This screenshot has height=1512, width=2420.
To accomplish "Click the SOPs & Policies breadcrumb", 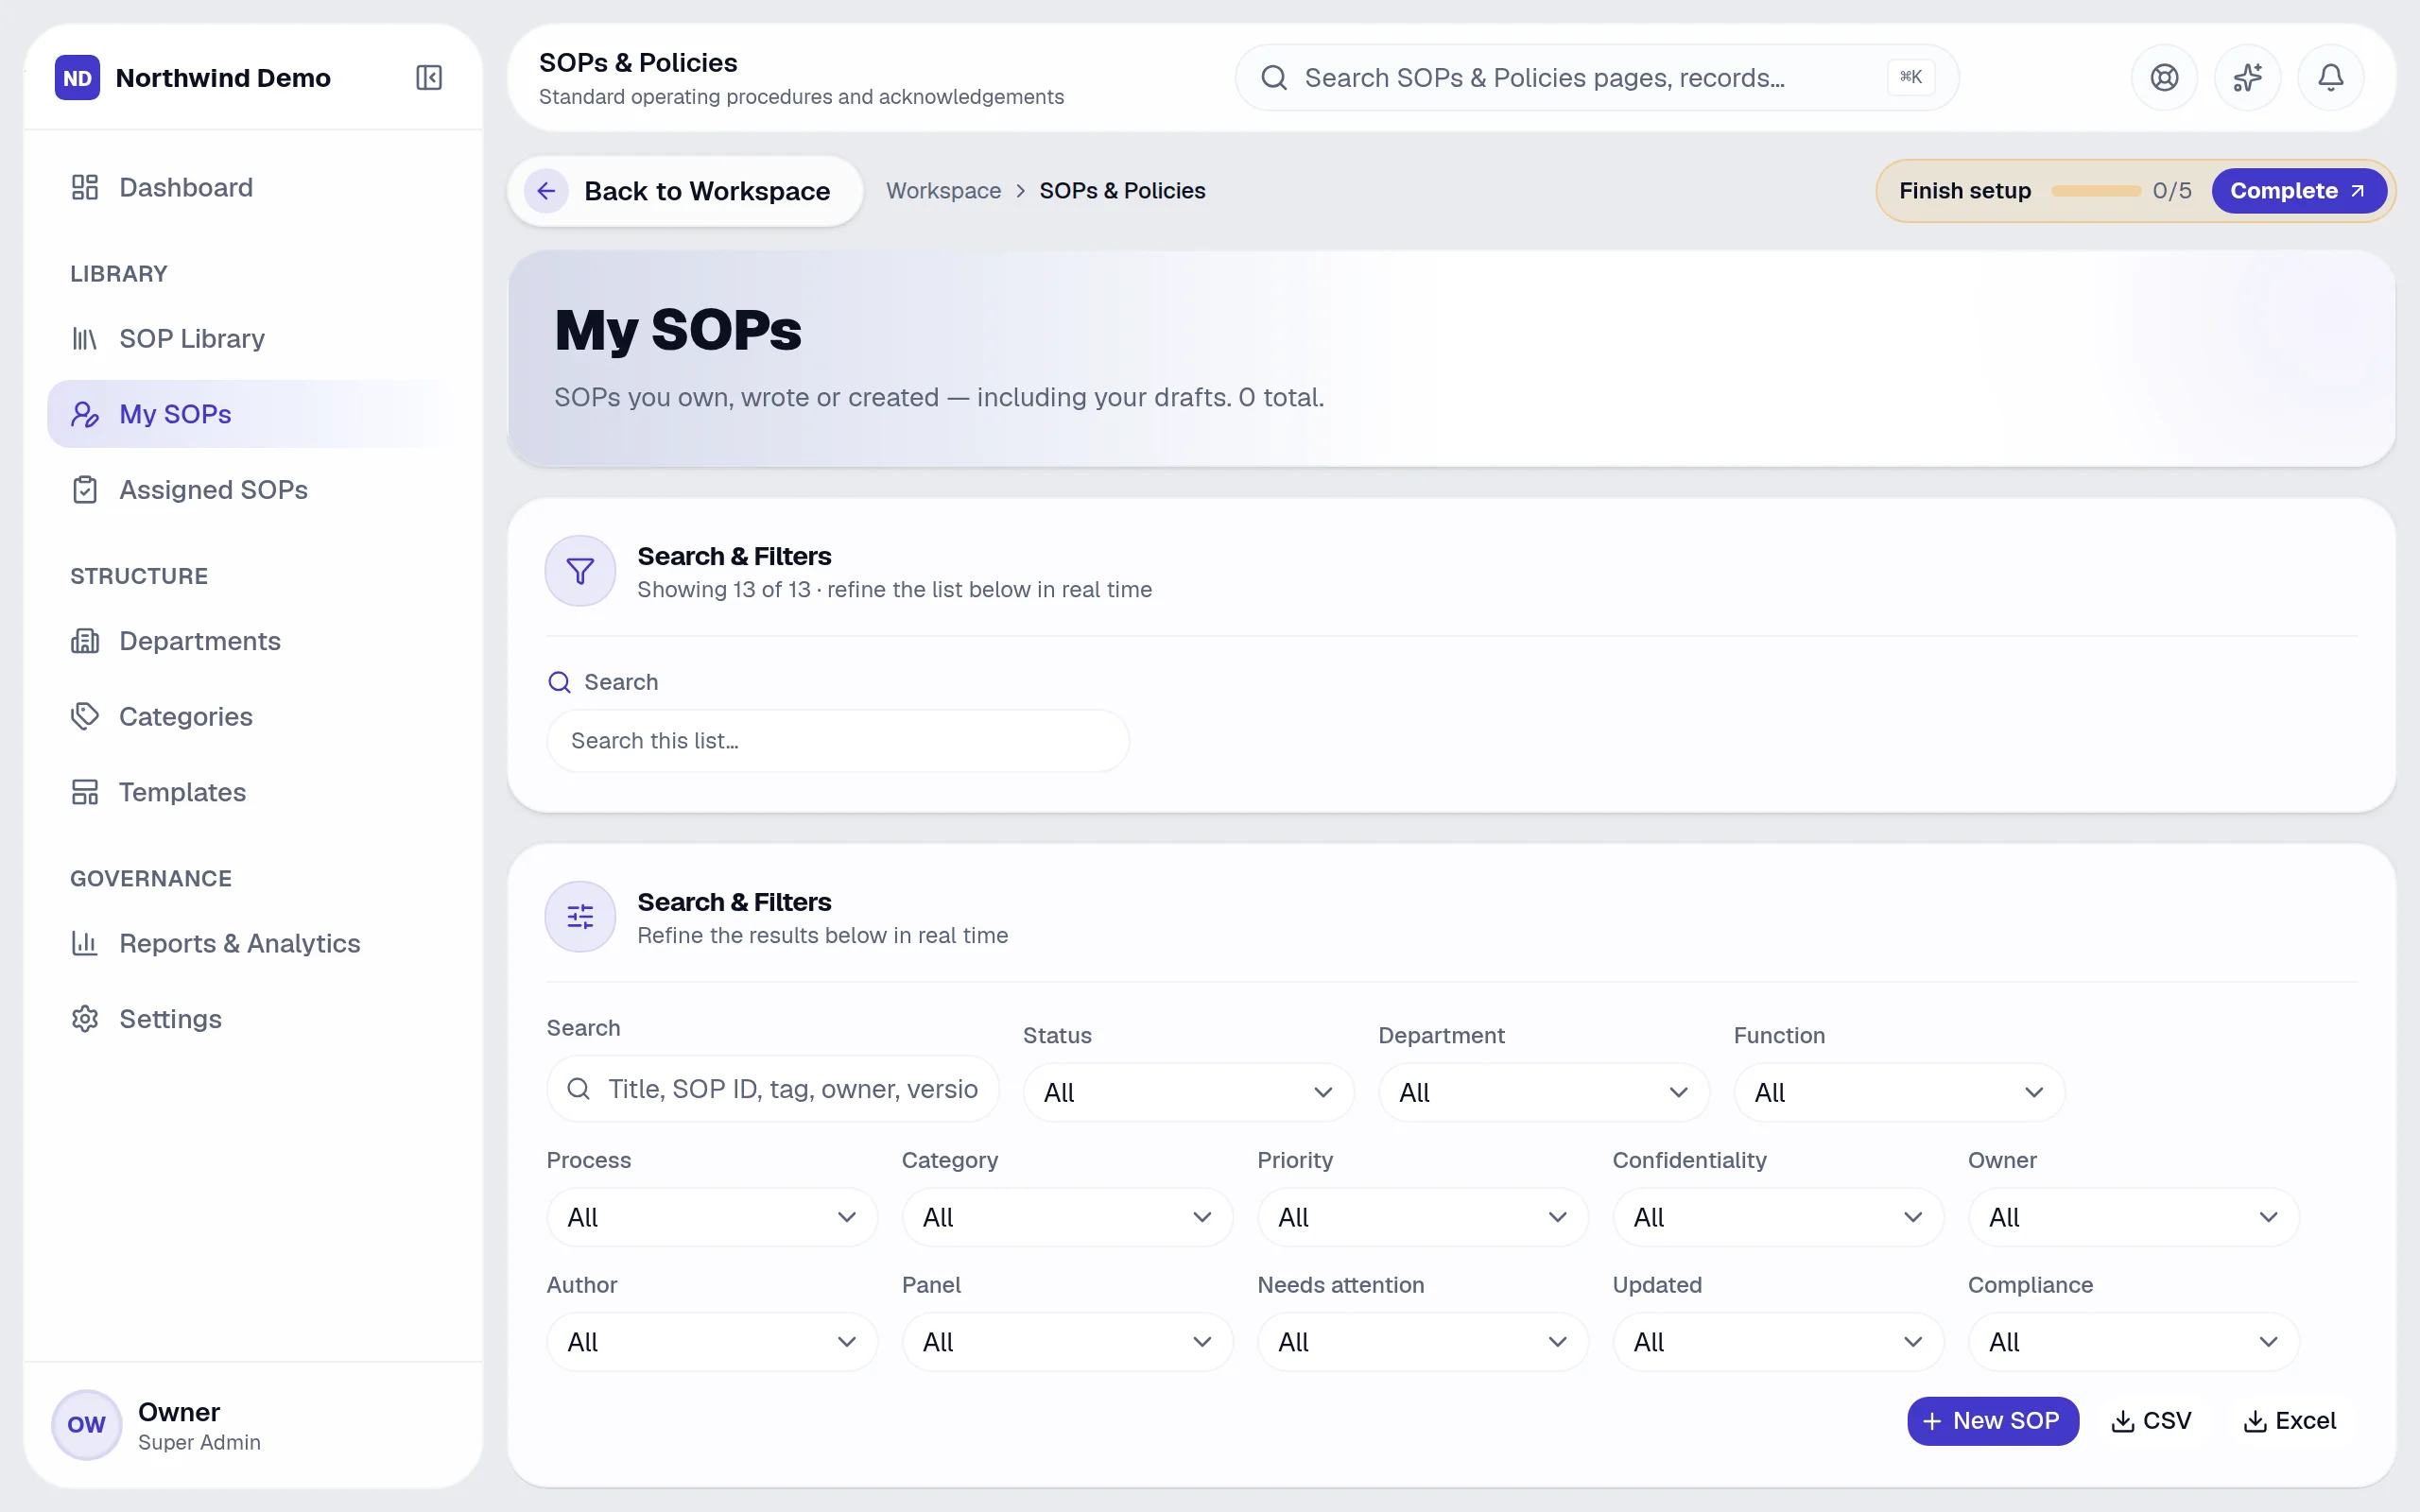I will 1122,190.
